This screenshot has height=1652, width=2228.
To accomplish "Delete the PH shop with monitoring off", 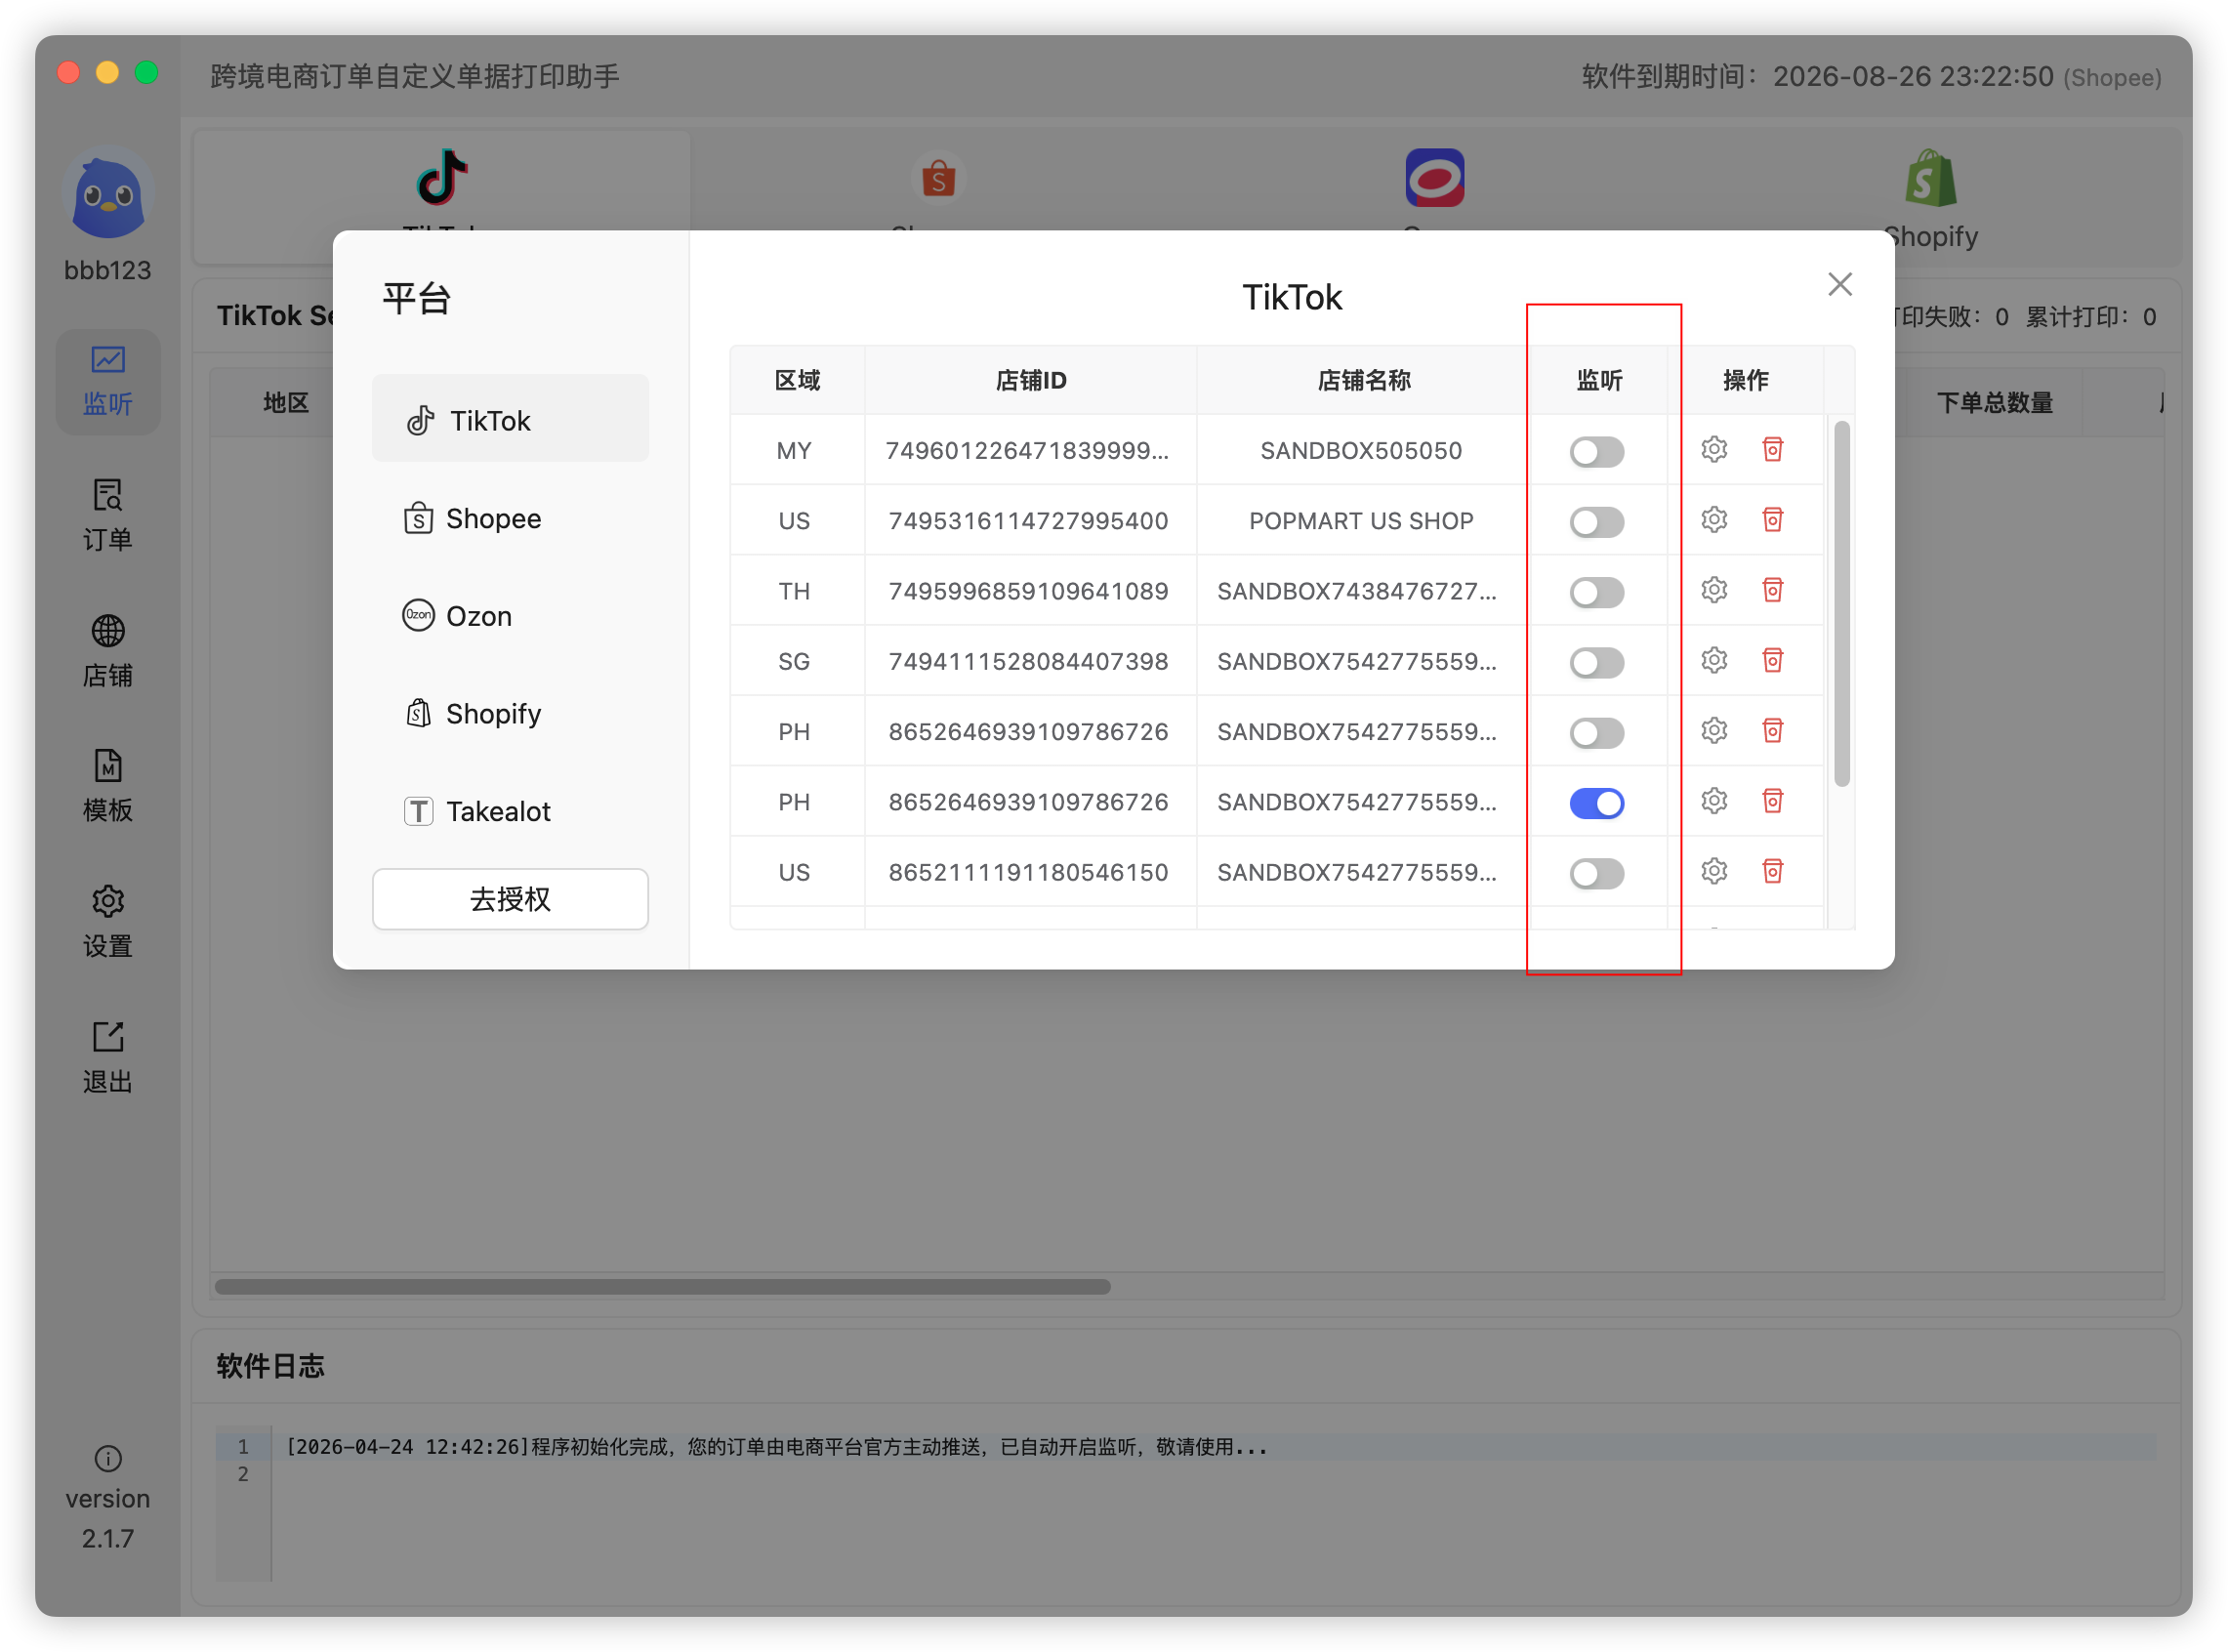I will tap(1772, 731).
